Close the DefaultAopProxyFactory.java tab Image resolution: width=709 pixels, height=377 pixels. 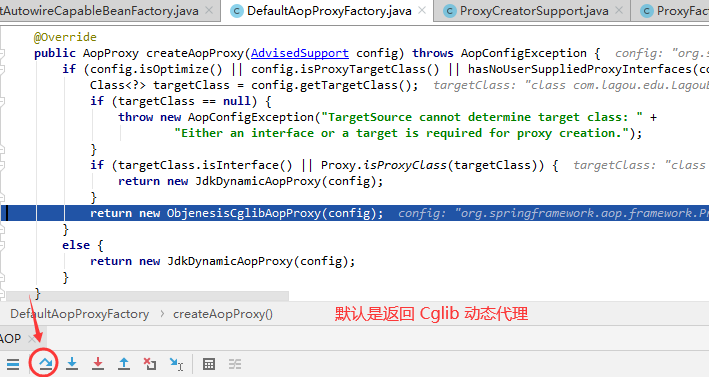click(x=422, y=10)
